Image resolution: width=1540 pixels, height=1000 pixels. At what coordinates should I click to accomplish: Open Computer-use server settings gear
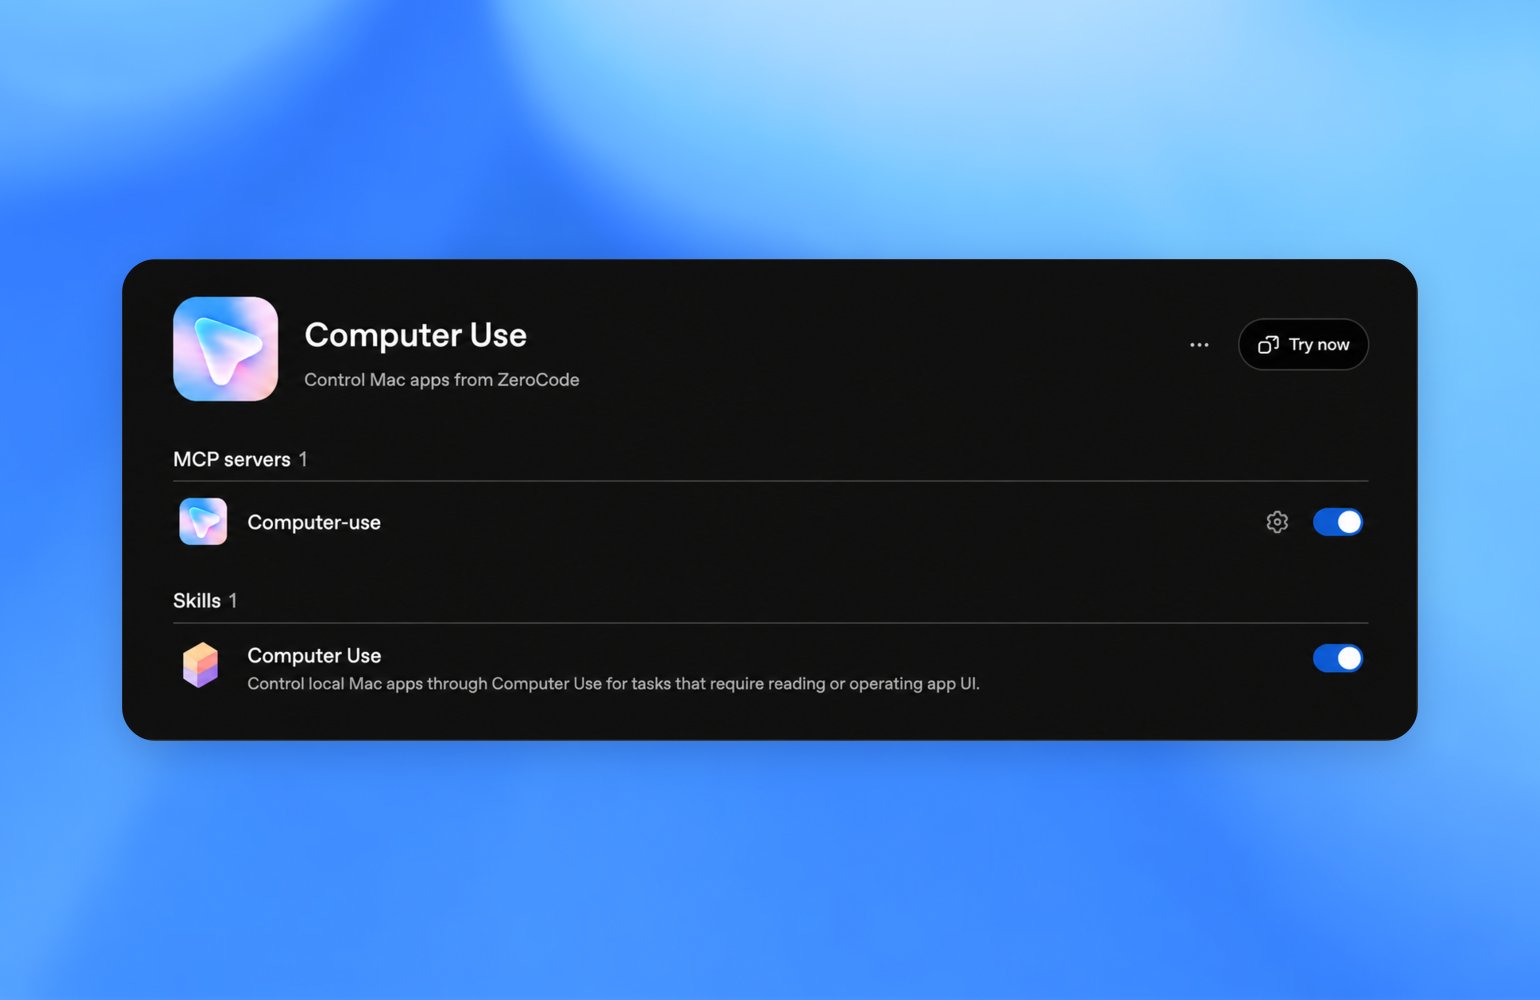[1277, 522]
